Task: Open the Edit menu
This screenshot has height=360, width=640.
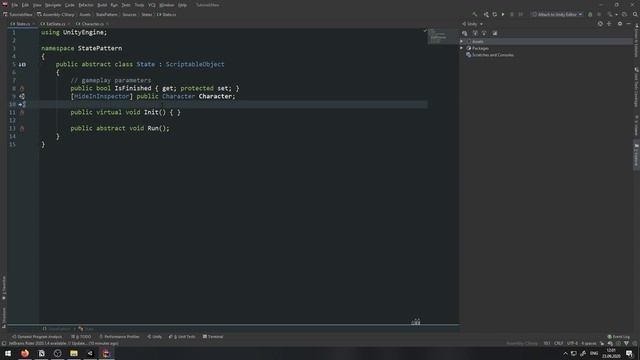Action: (x=25, y=5)
